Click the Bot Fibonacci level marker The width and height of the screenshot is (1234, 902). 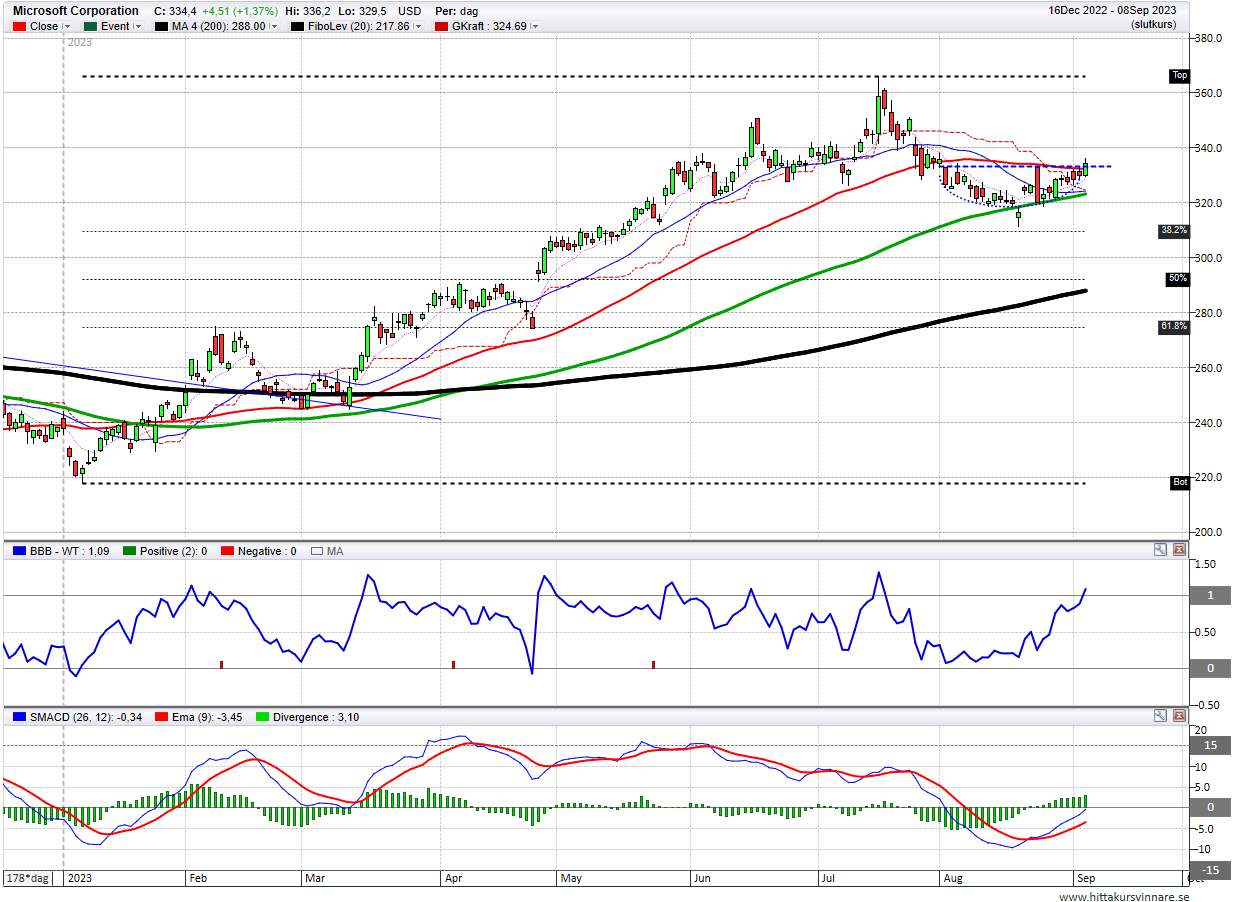point(1180,483)
